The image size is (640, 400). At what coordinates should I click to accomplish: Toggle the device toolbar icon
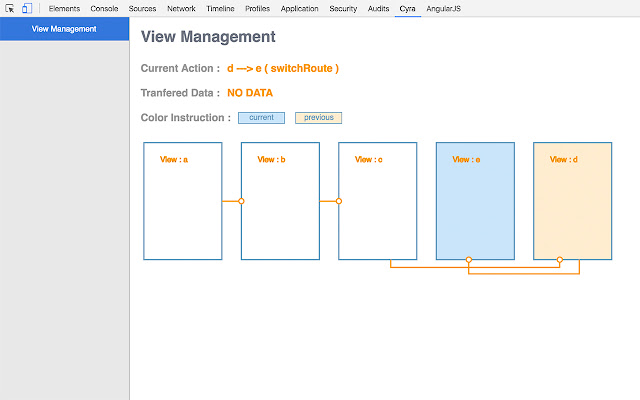[27, 8]
